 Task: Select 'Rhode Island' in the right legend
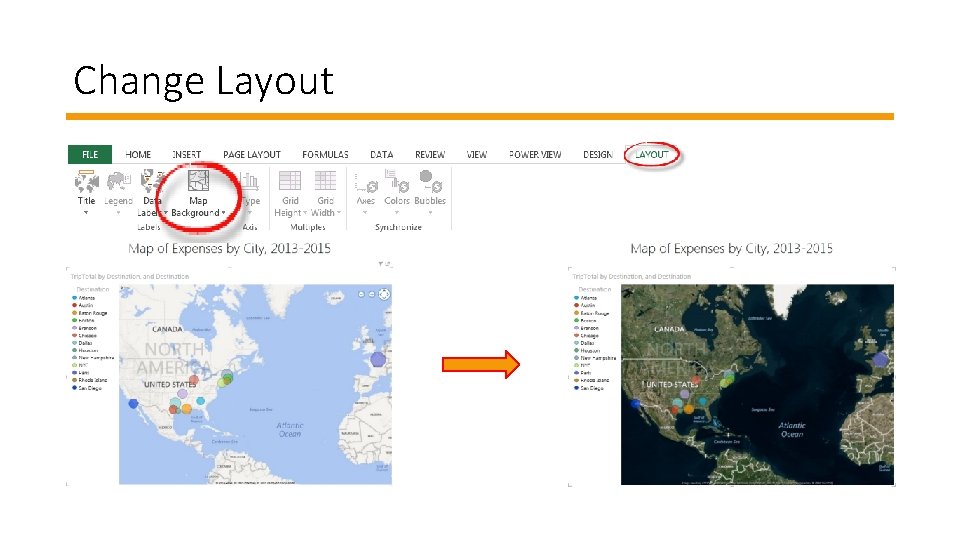click(595, 380)
